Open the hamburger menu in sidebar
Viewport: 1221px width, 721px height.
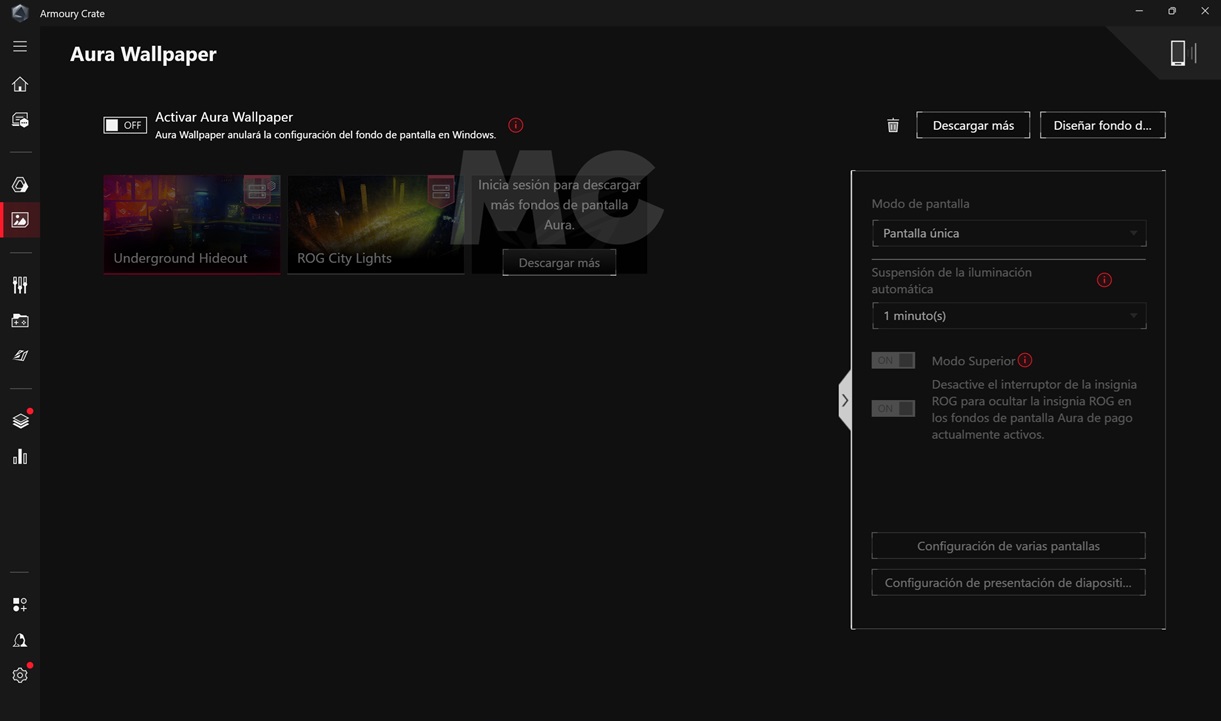pyautogui.click(x=20, y=46)
